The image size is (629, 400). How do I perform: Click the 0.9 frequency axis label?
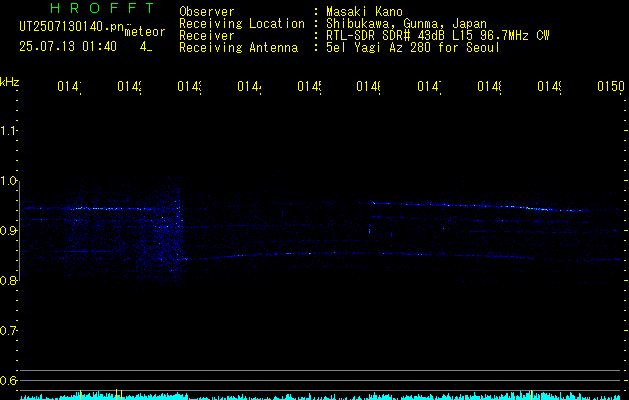click(8, 230)
